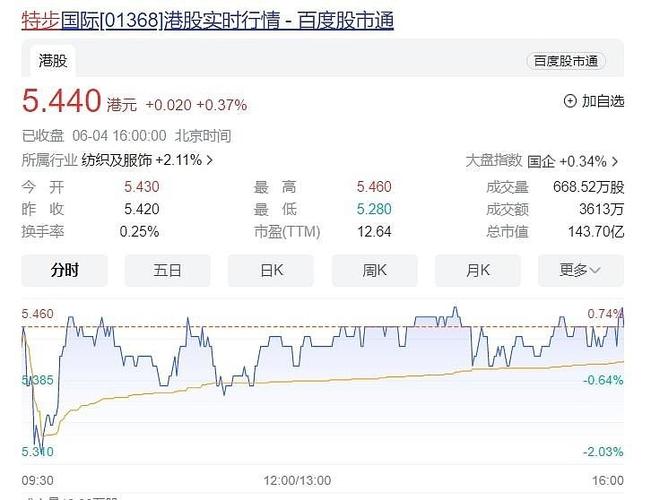Click the 最高 value 5.460
The image size is (651, 500).
pyautogui.click(x=374, y=187)
